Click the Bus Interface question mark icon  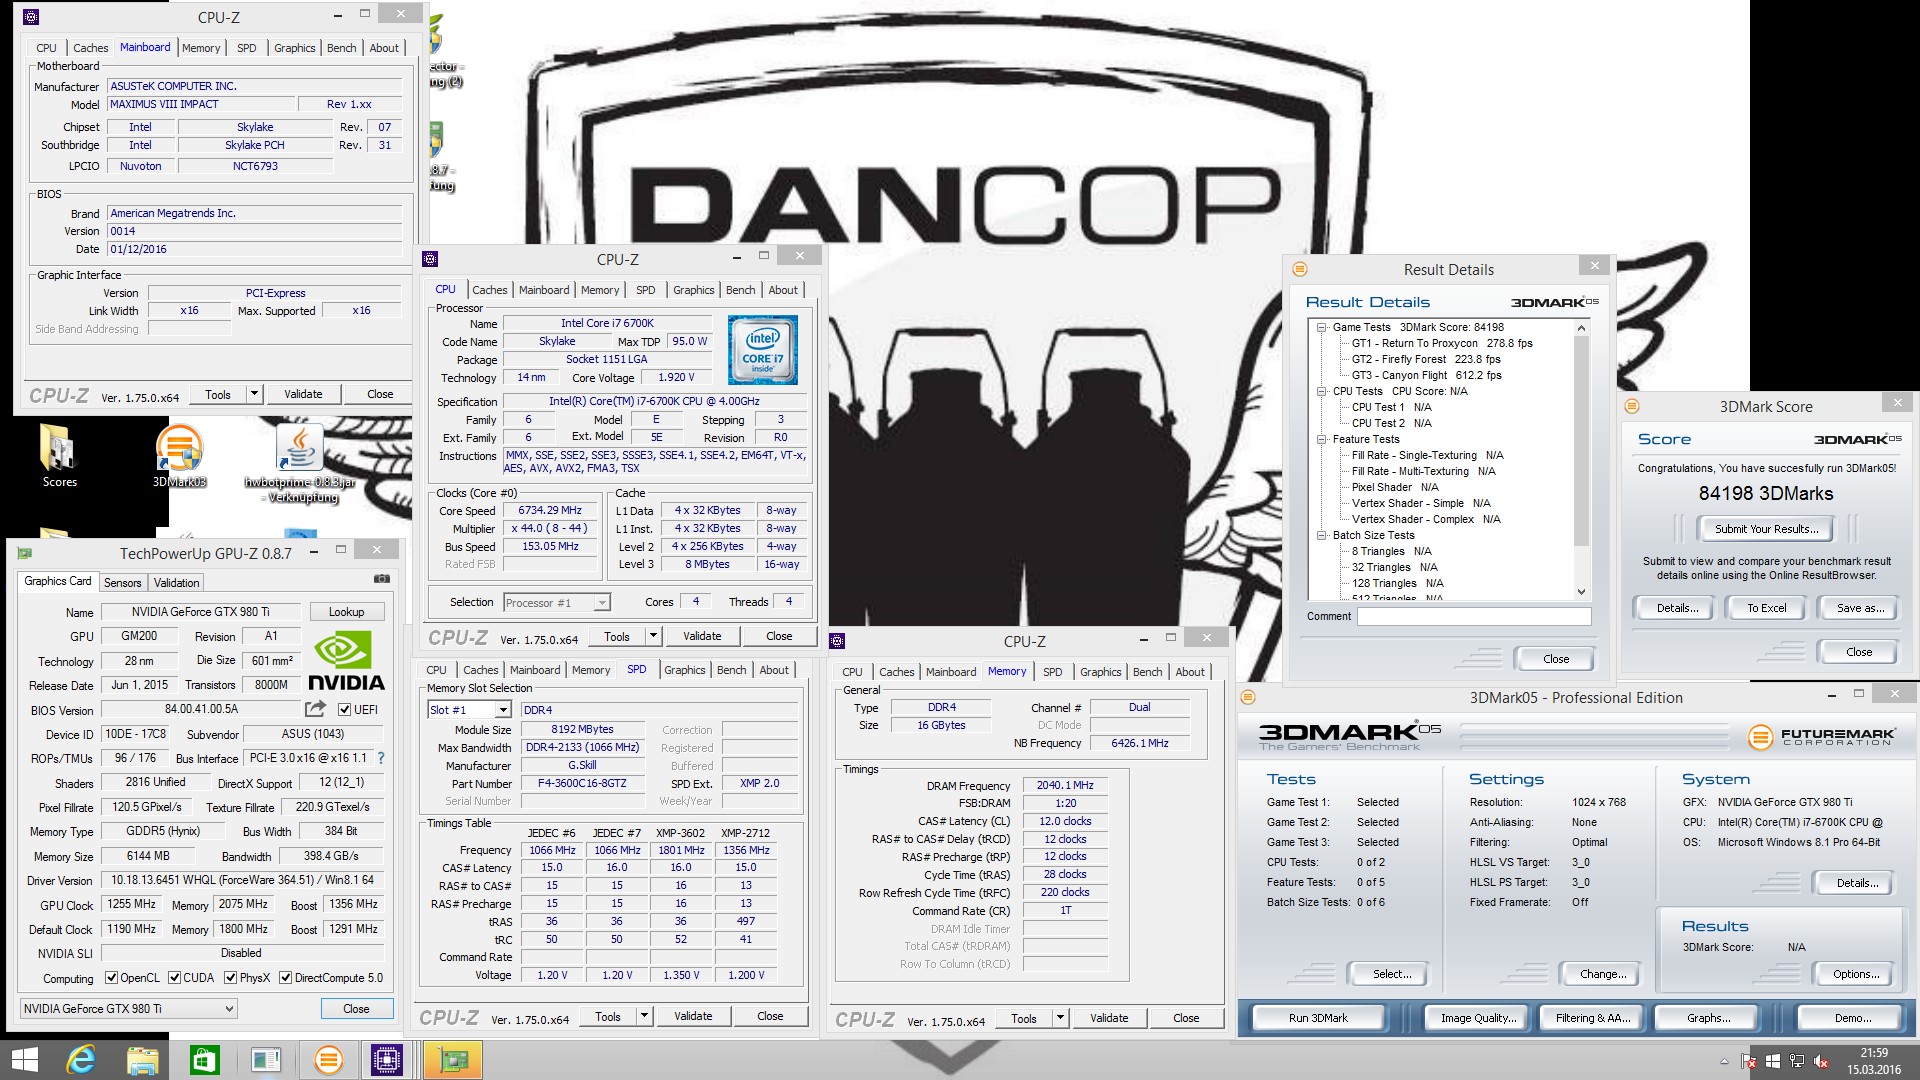[x=381, y=758]
